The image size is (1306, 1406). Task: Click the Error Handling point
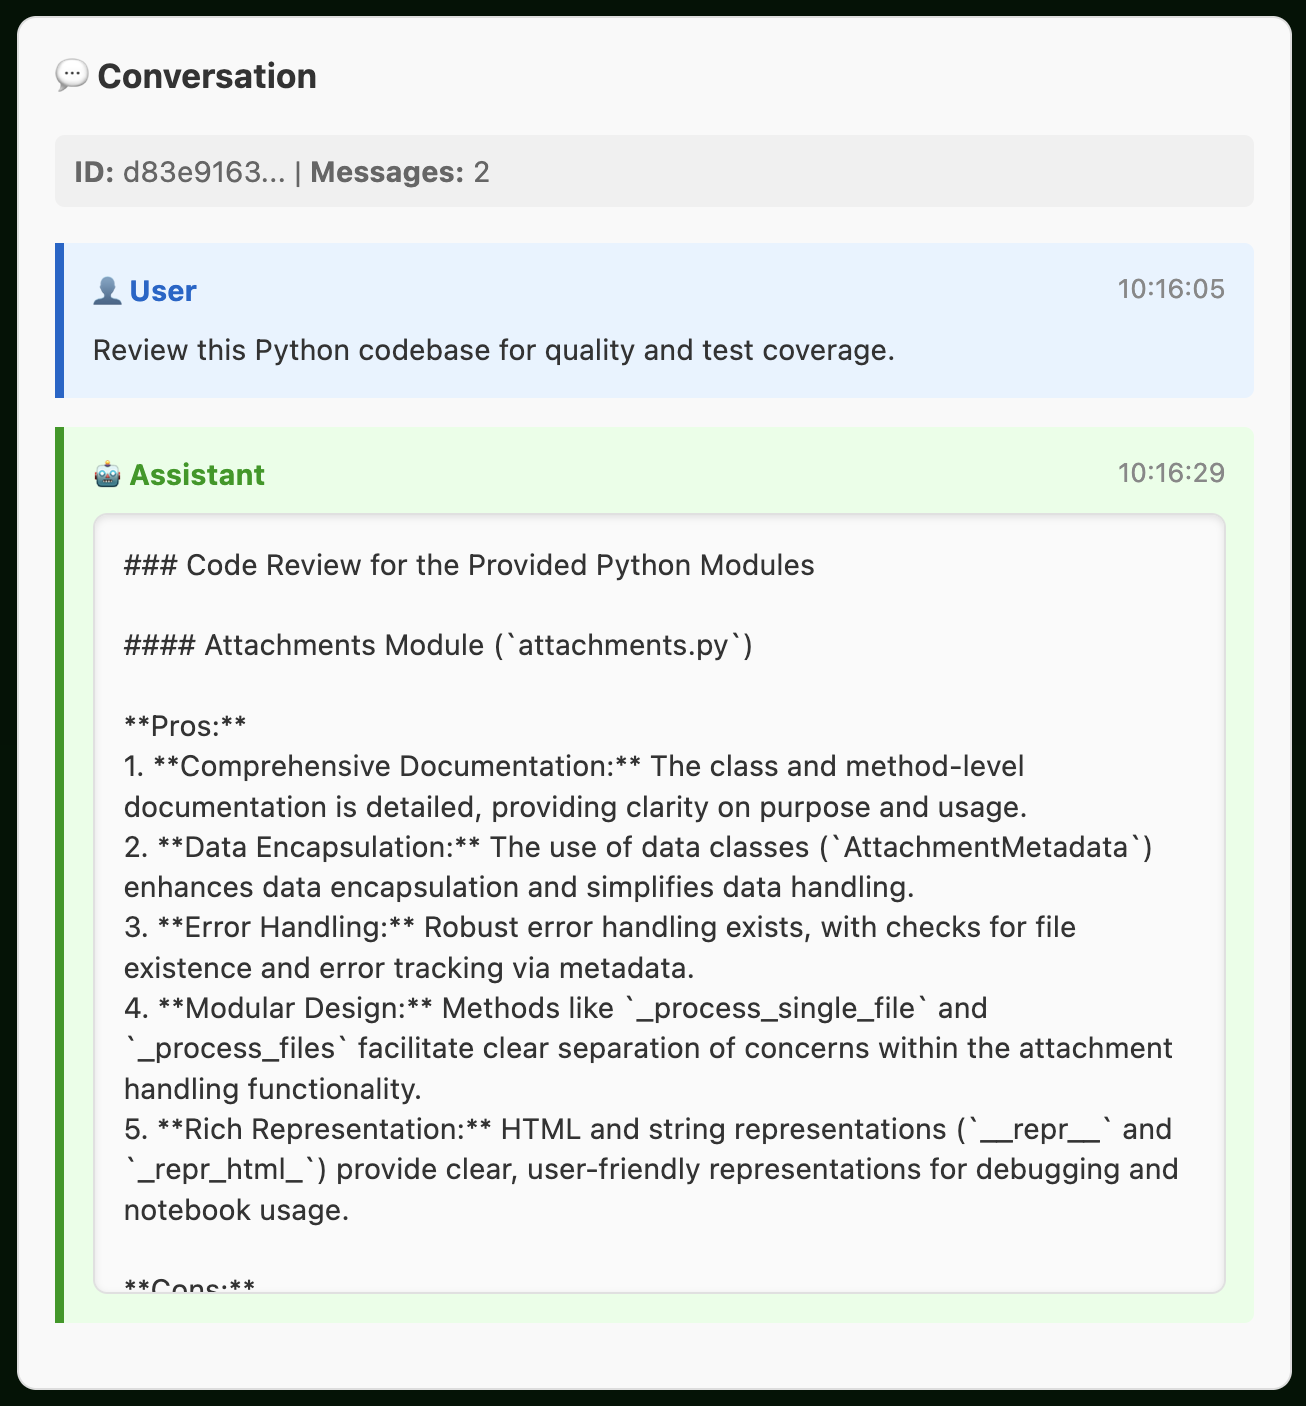coord(600,947)
